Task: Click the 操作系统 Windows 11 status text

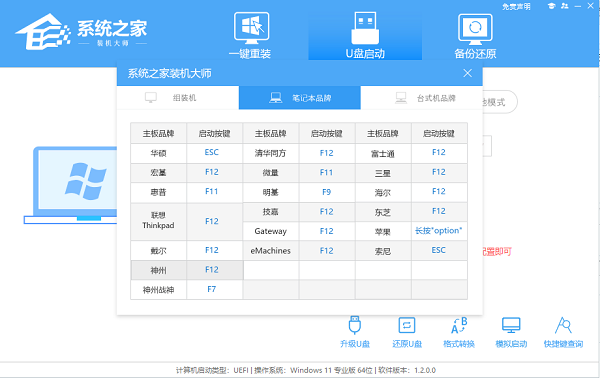Action: [313, 370]
